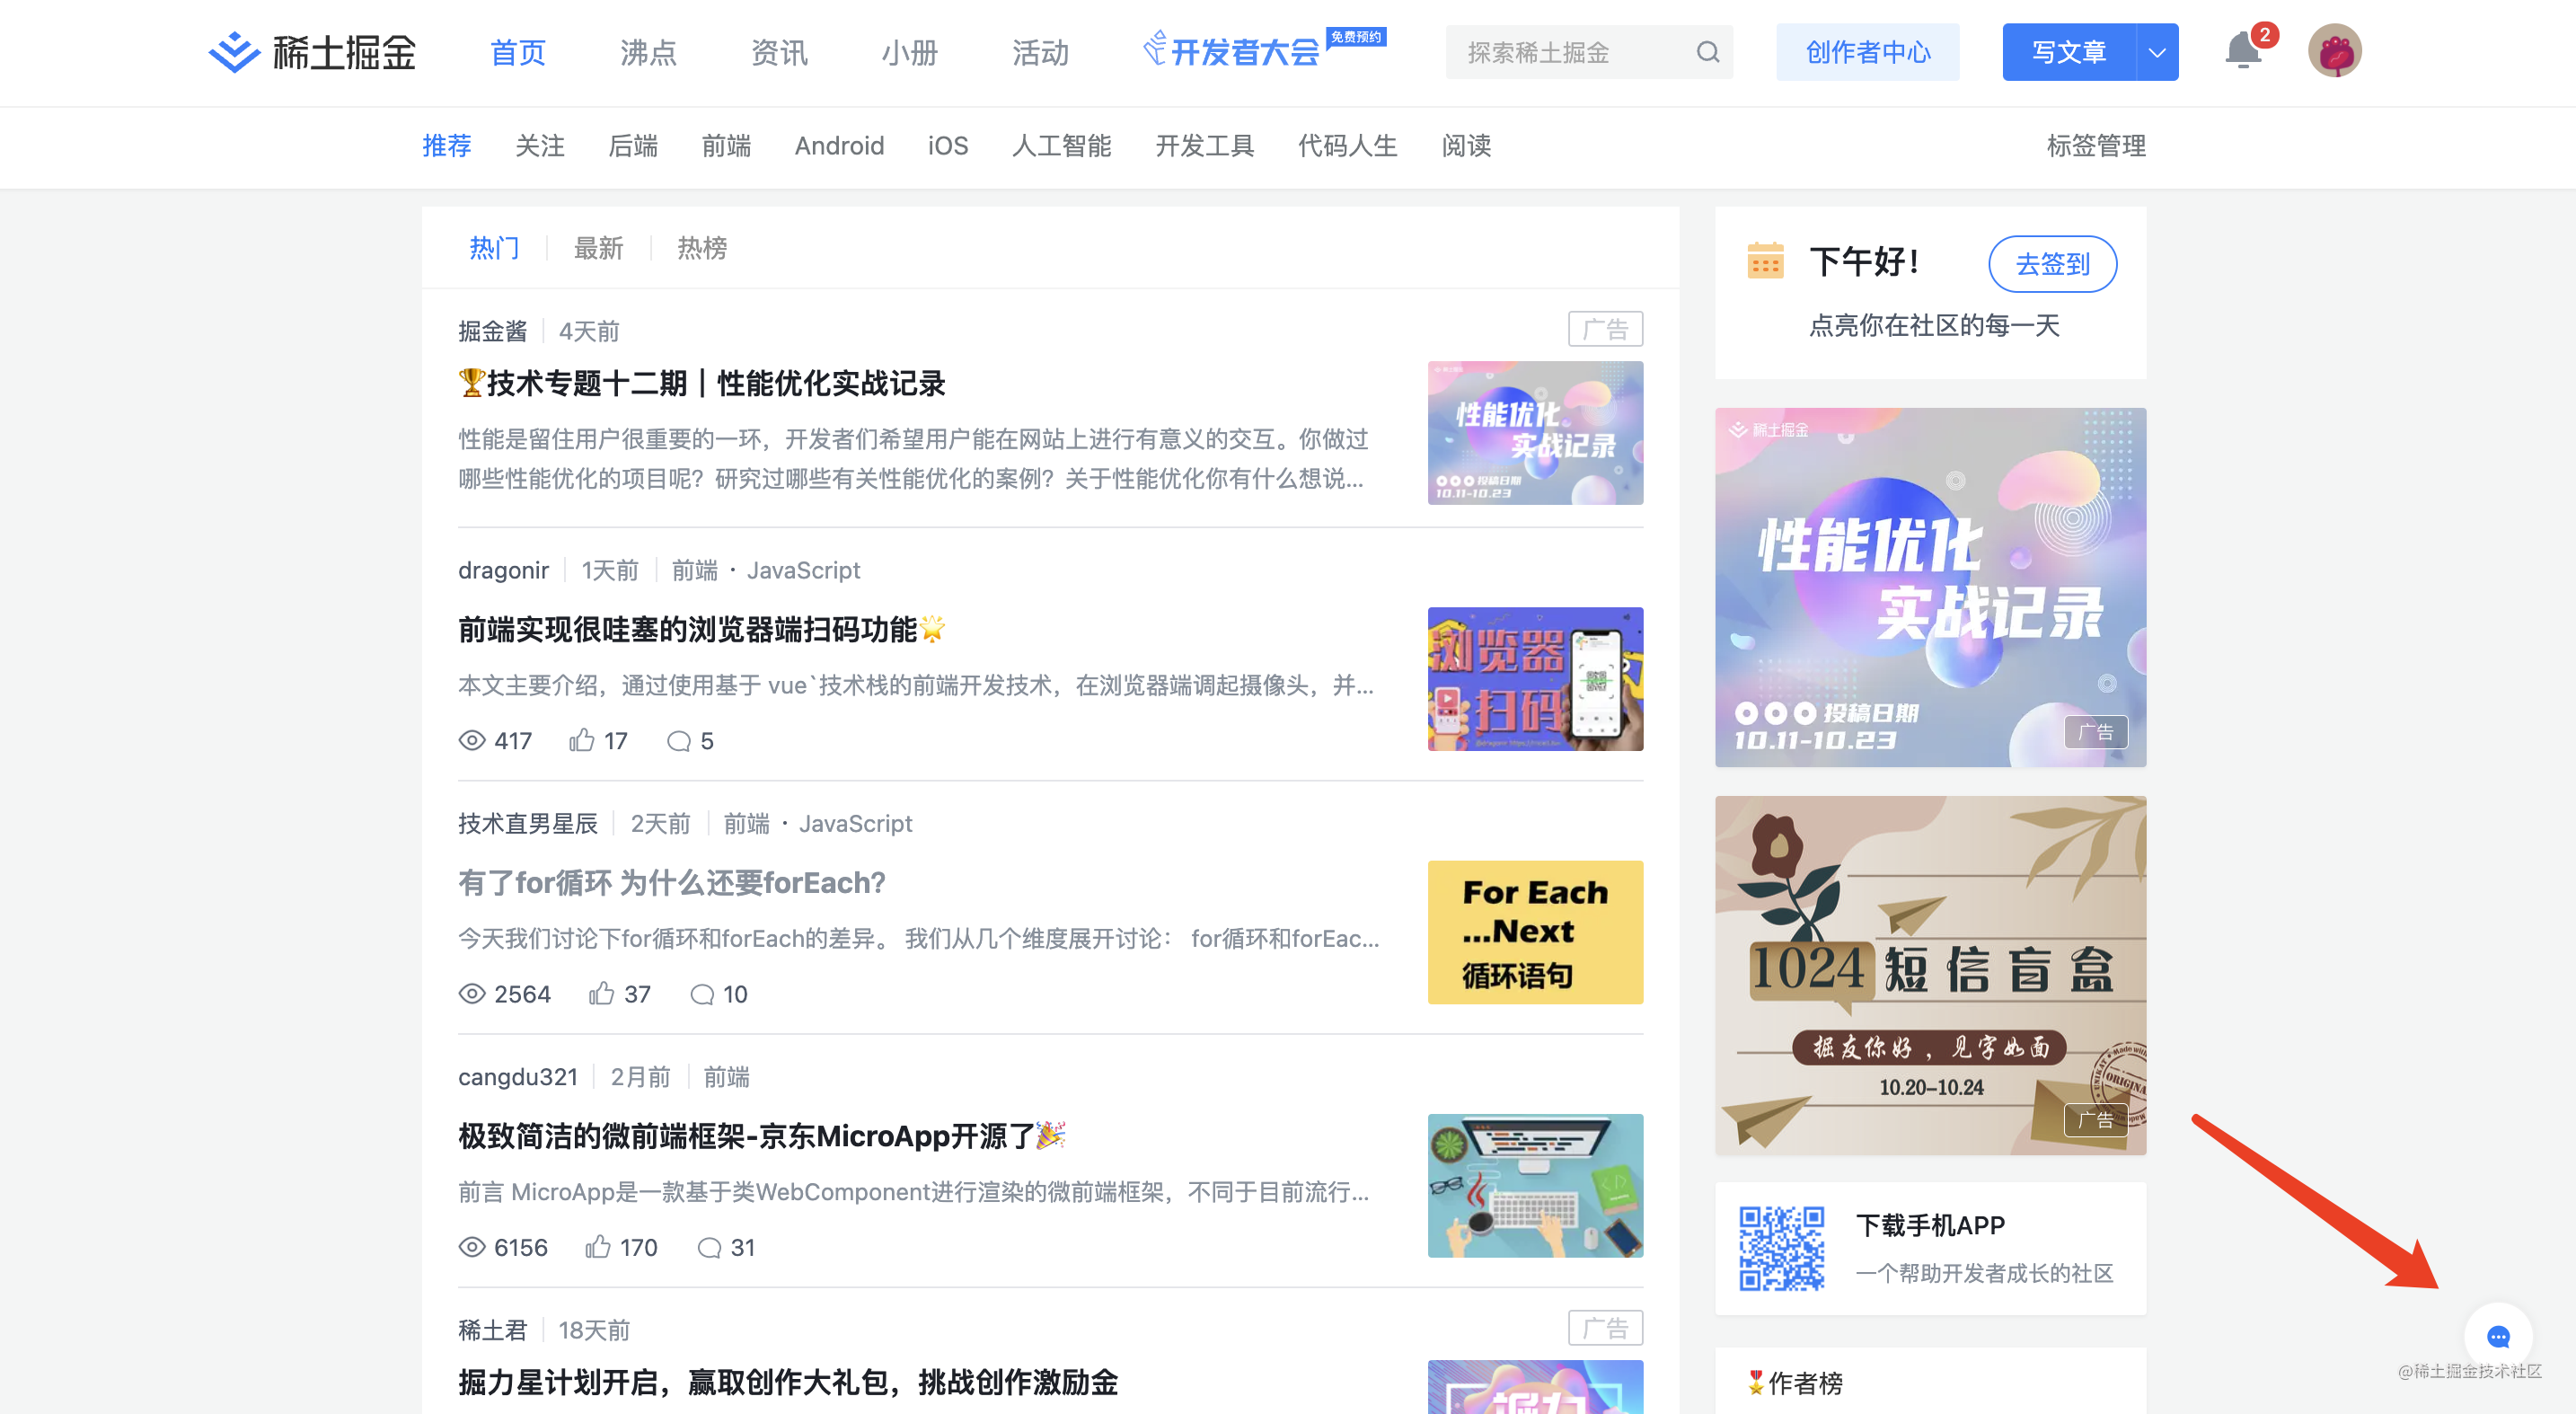This screenshot has width=2576, height=1414.
Task: Select the 热榜 sort tab
Action: click(702, 247)
